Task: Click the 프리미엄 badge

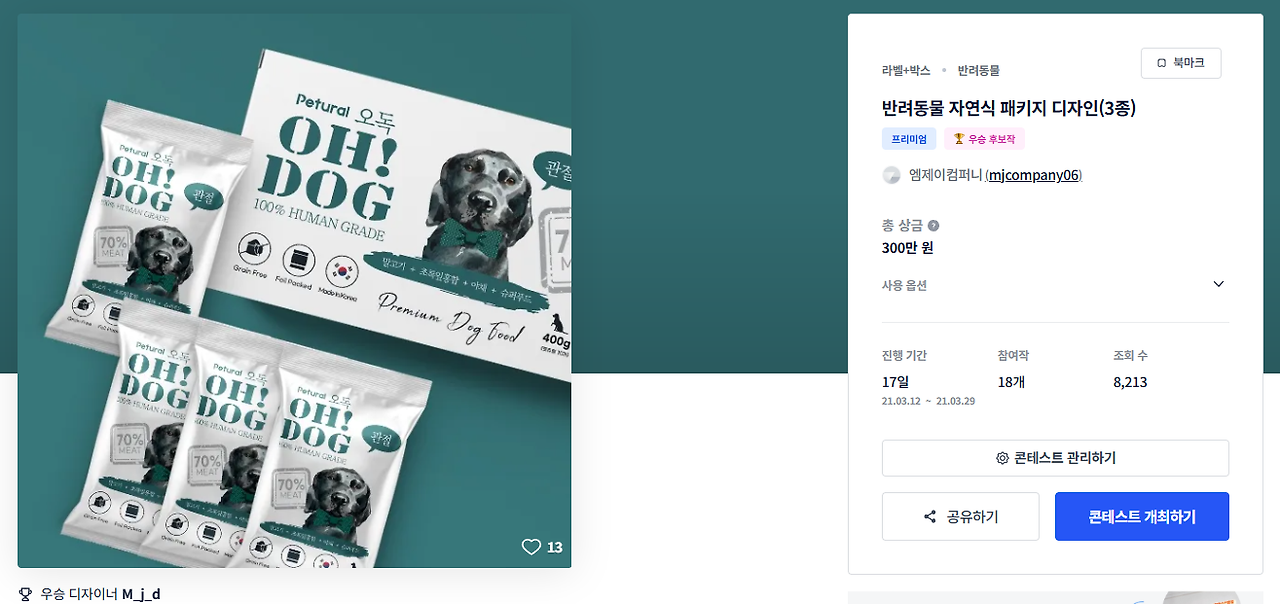Action: (x=909, y=139)
